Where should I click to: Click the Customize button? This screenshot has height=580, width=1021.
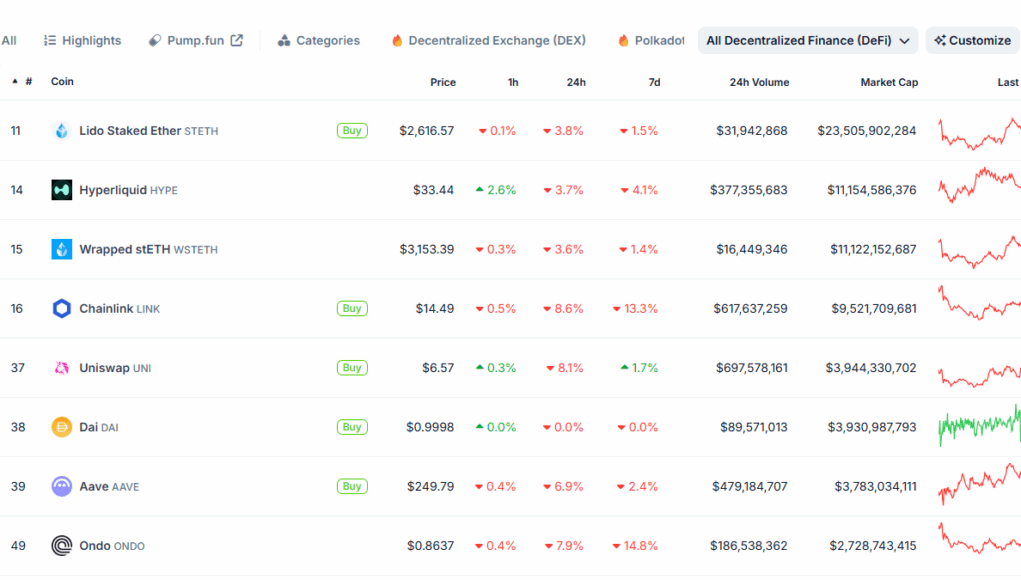tap(973, 40)
